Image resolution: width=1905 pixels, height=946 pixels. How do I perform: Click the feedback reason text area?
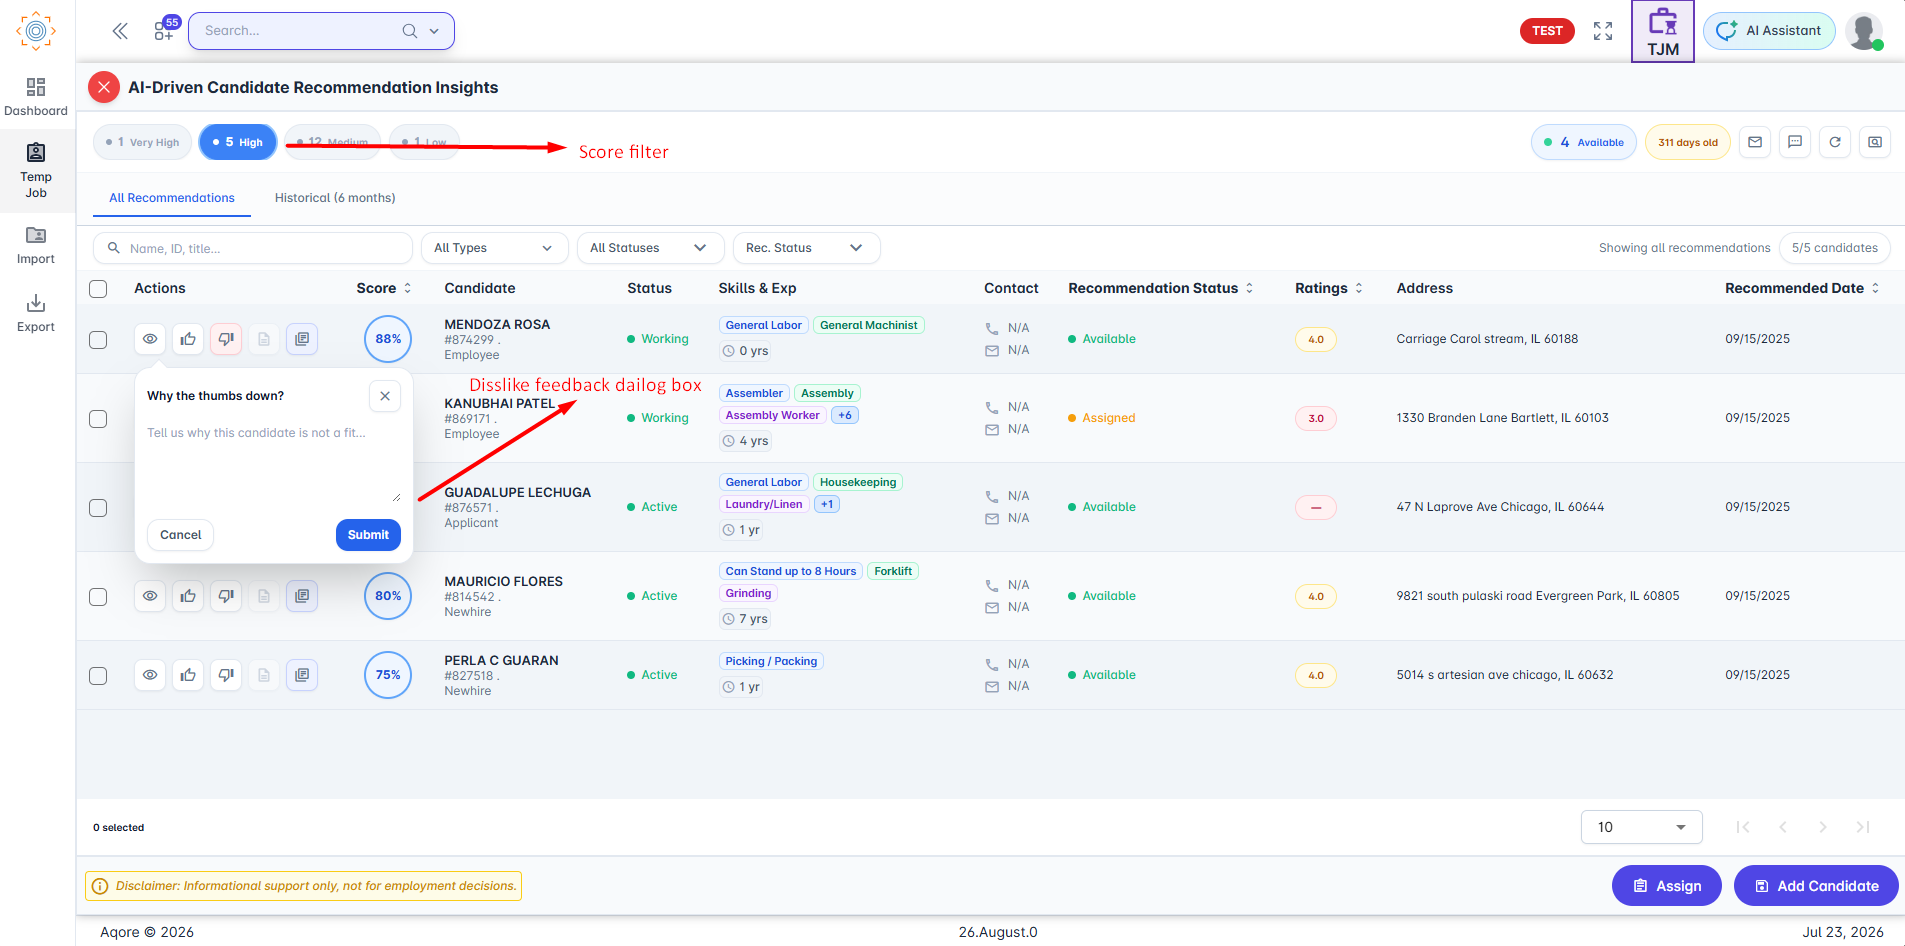click(x=273, y=462)
